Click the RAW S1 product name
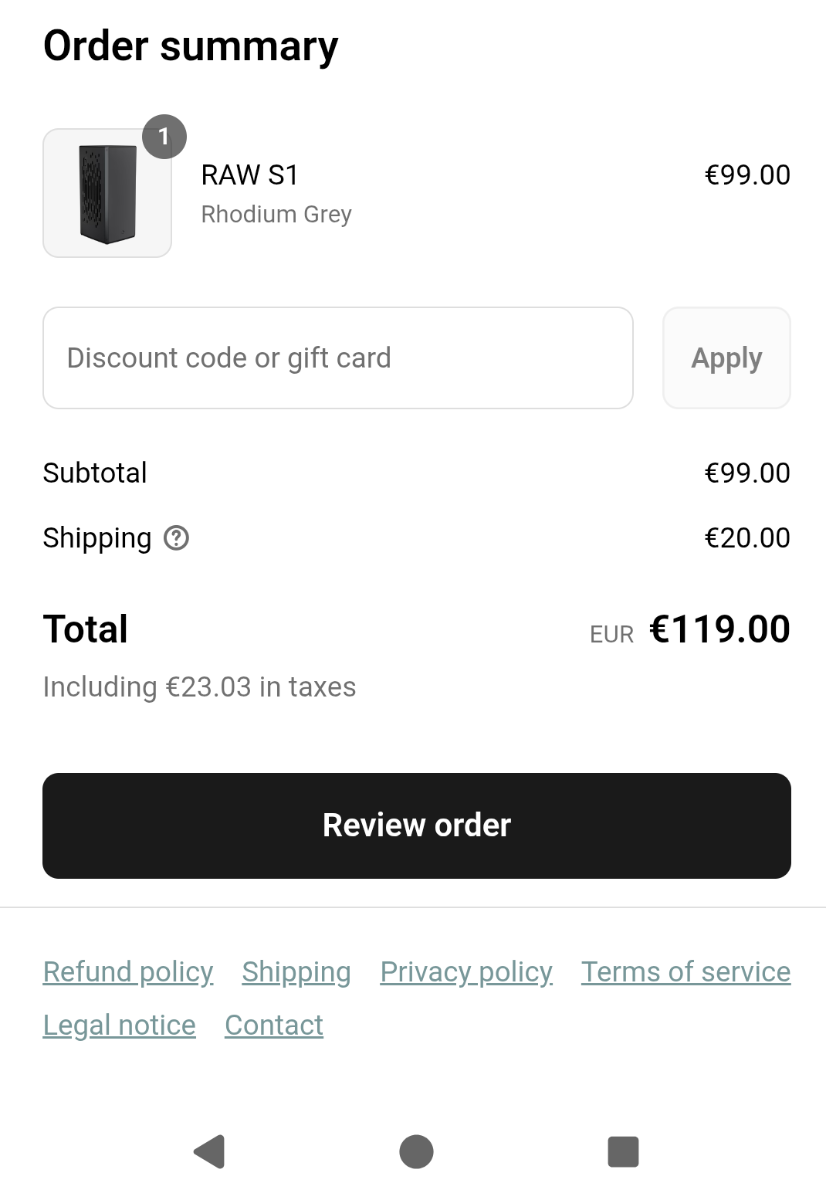Viewport: 826px width, 1200px height. point(250,175)
